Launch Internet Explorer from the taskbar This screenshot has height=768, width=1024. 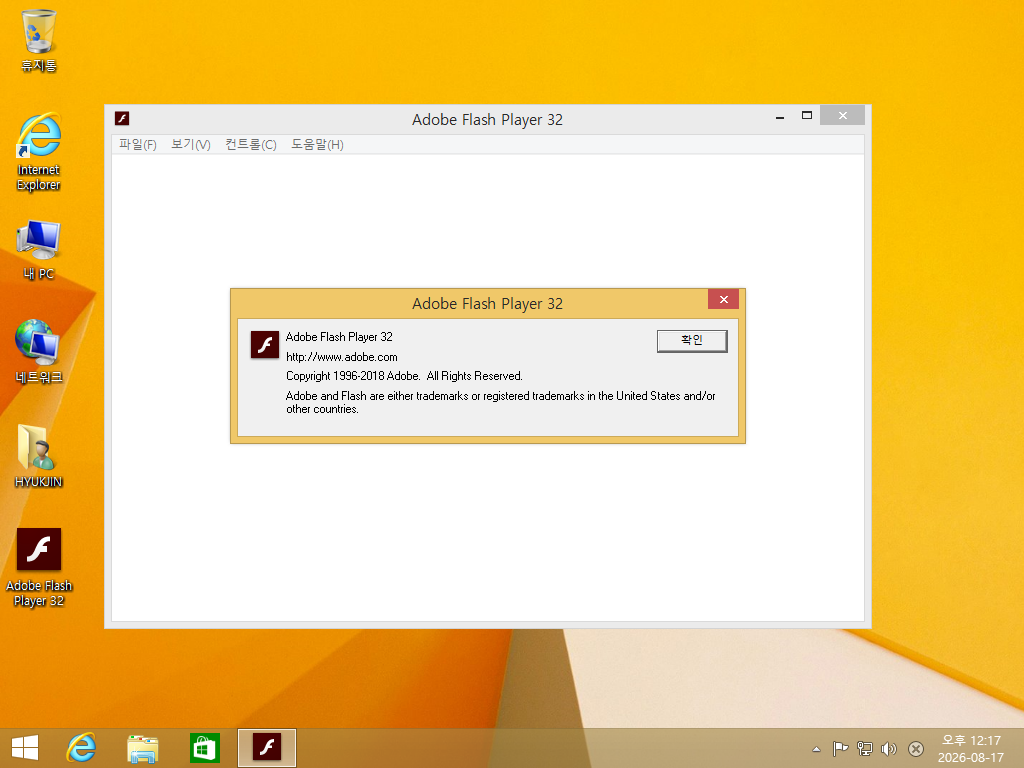81,748
